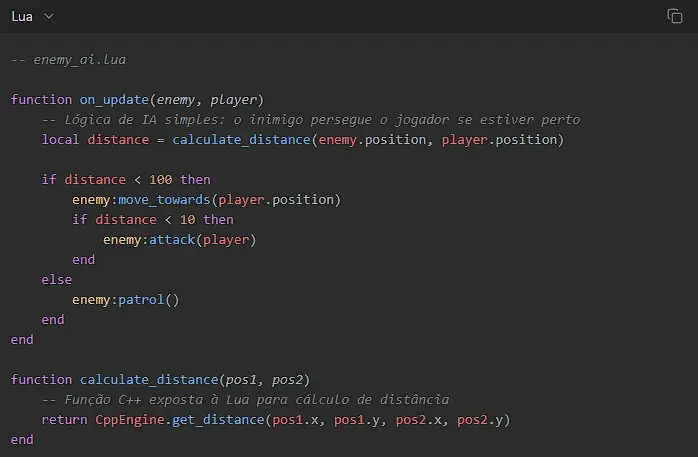Image resolution: width=698 pixels, height=457 pixels.
Task: Click the 'return' keyword
Action: click(64, 420)
